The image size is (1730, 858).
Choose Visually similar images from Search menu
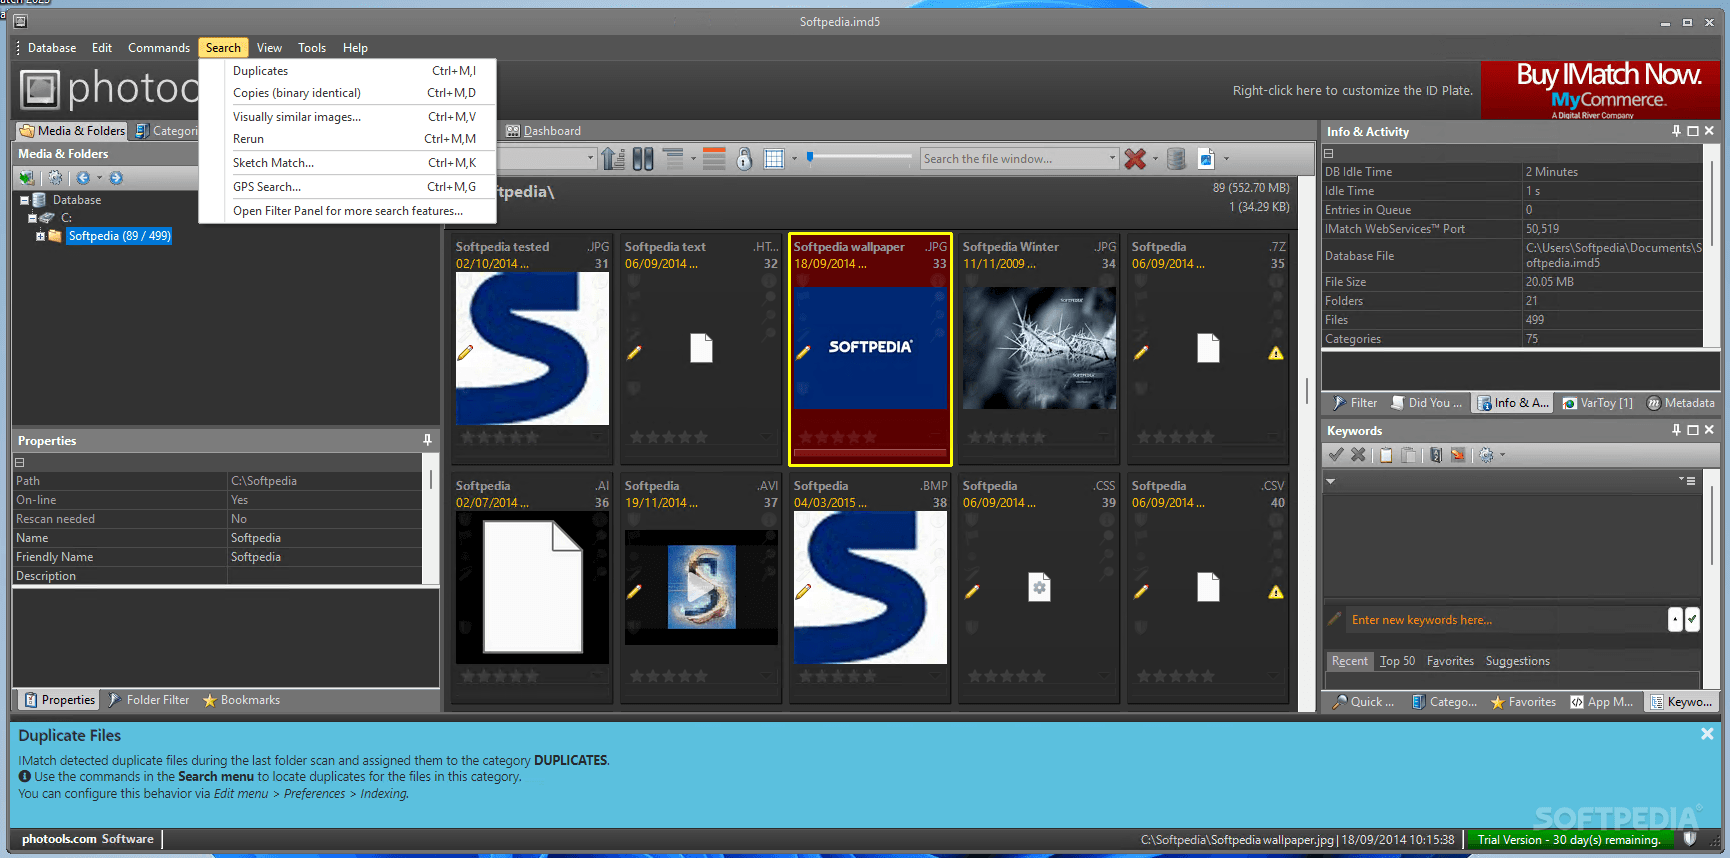pyautogui.click(x=348, y=117)
